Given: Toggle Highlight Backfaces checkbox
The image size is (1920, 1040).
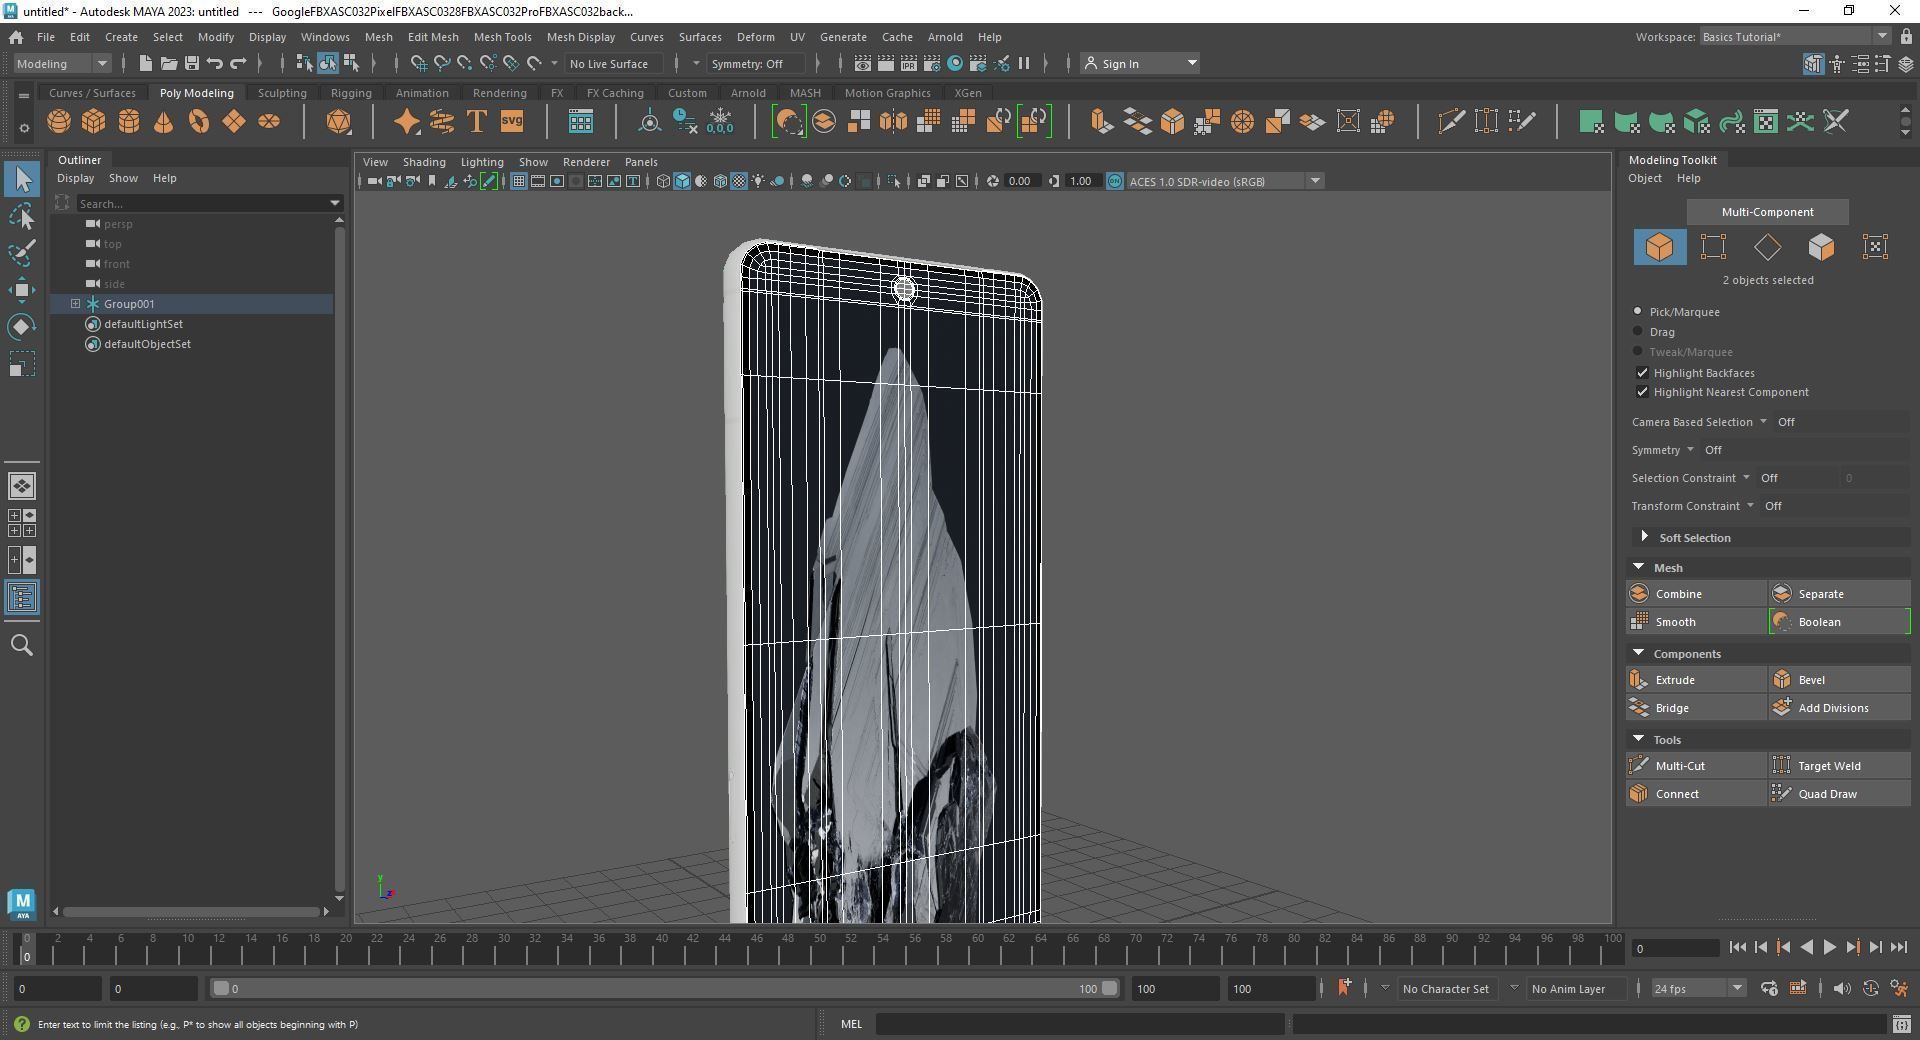Looking at the screenshot, I should coord(1642,372).
